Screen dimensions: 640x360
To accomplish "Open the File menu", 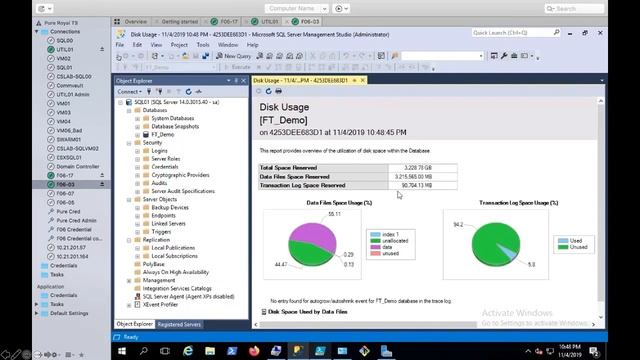I will pyautogui.click(x=120, y=45).
